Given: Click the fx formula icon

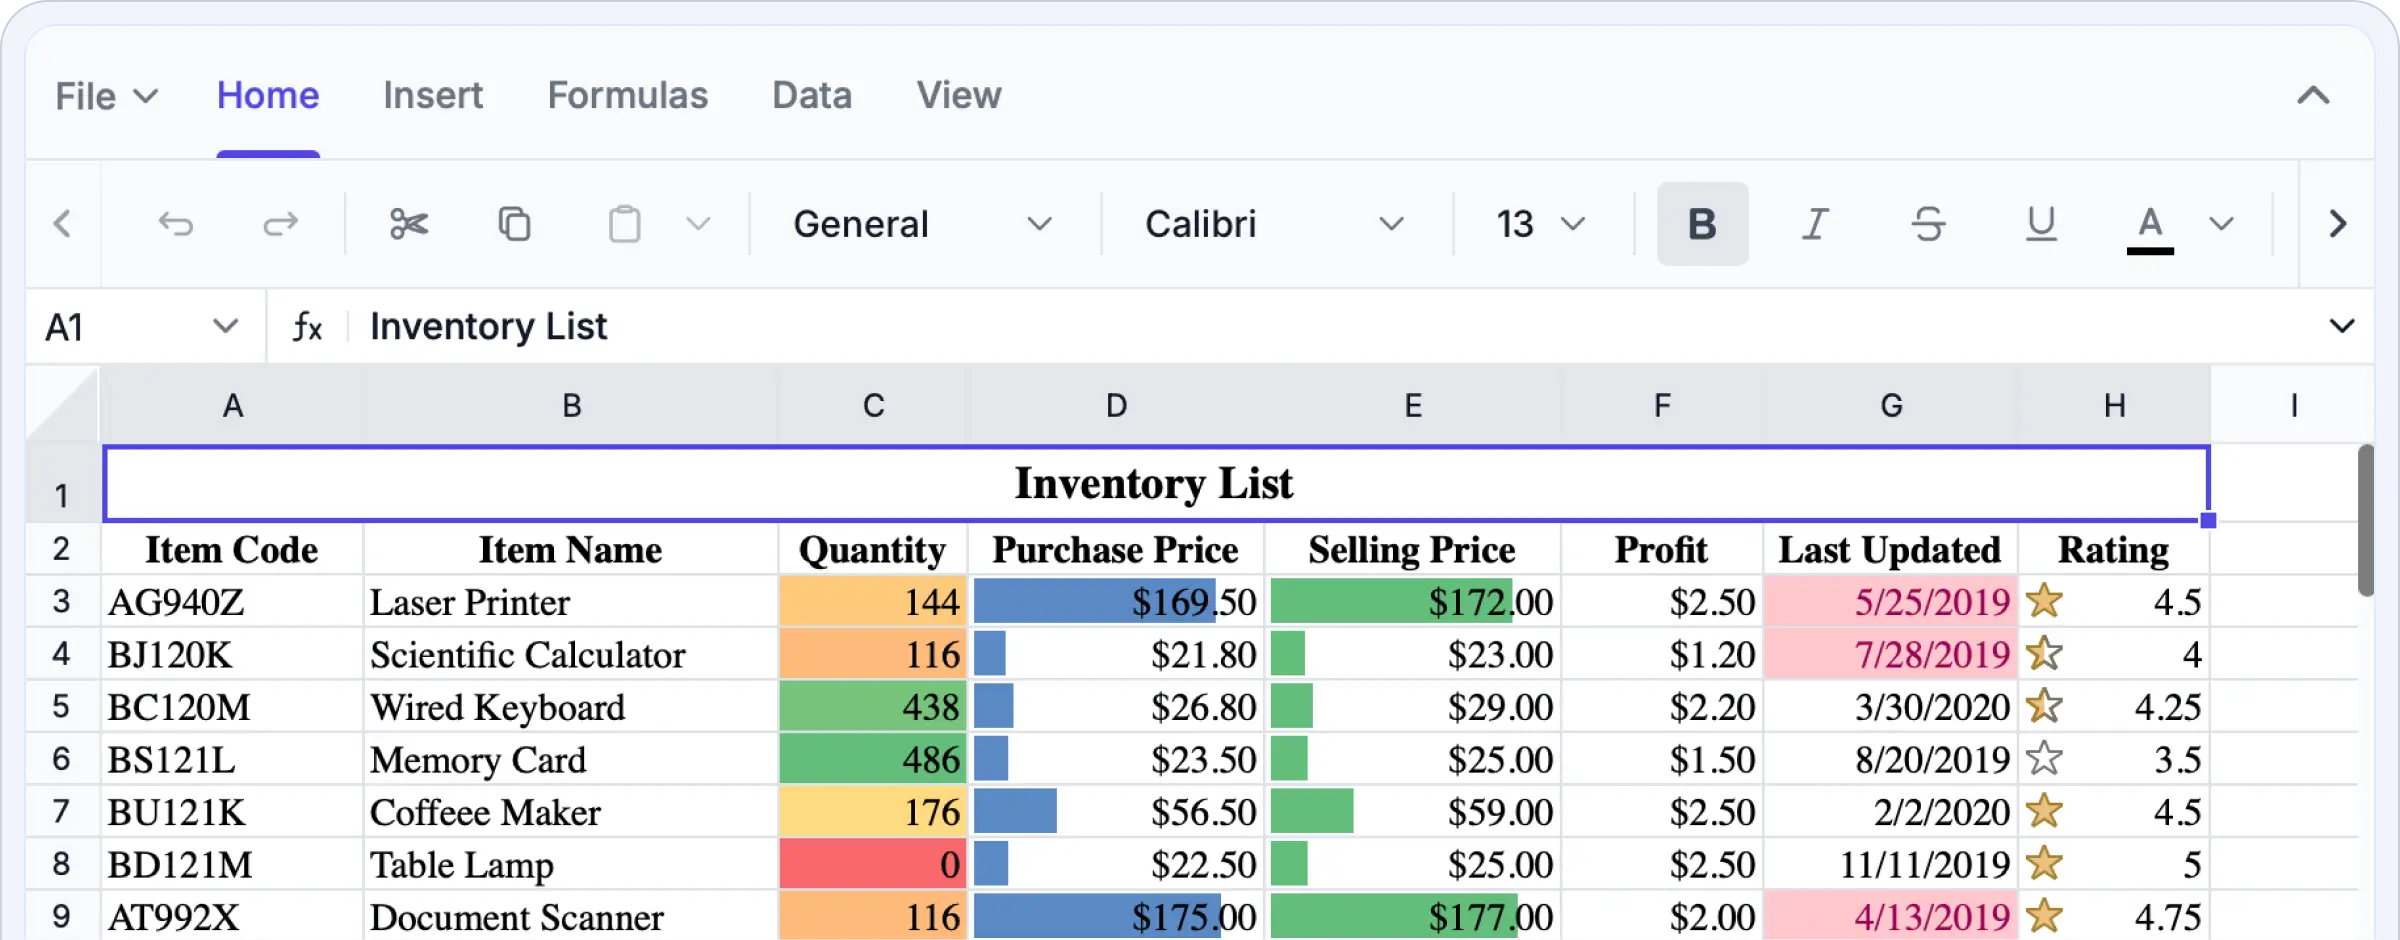Looking at the screenshot, I should [x=307, y=326].
